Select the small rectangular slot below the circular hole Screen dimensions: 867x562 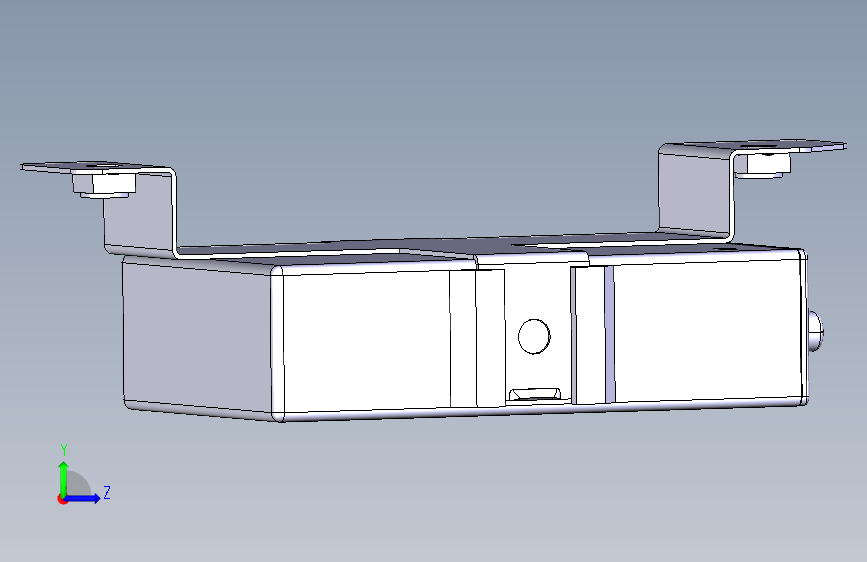pos(534,394)
